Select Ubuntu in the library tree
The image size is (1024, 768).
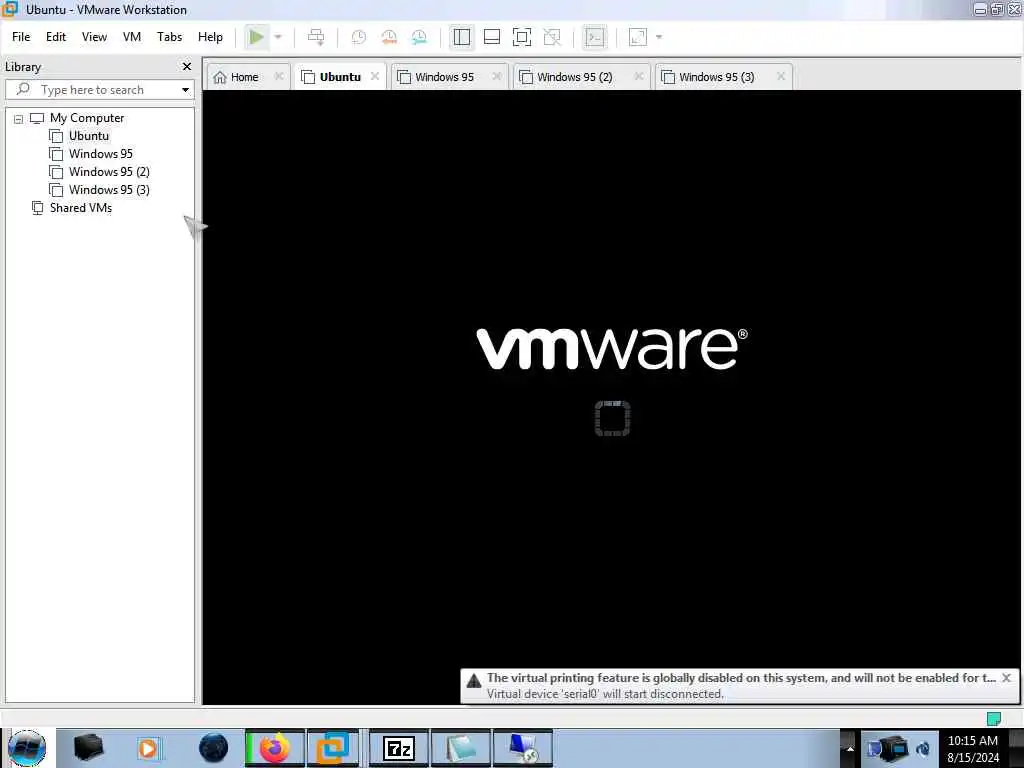[89, 136]
